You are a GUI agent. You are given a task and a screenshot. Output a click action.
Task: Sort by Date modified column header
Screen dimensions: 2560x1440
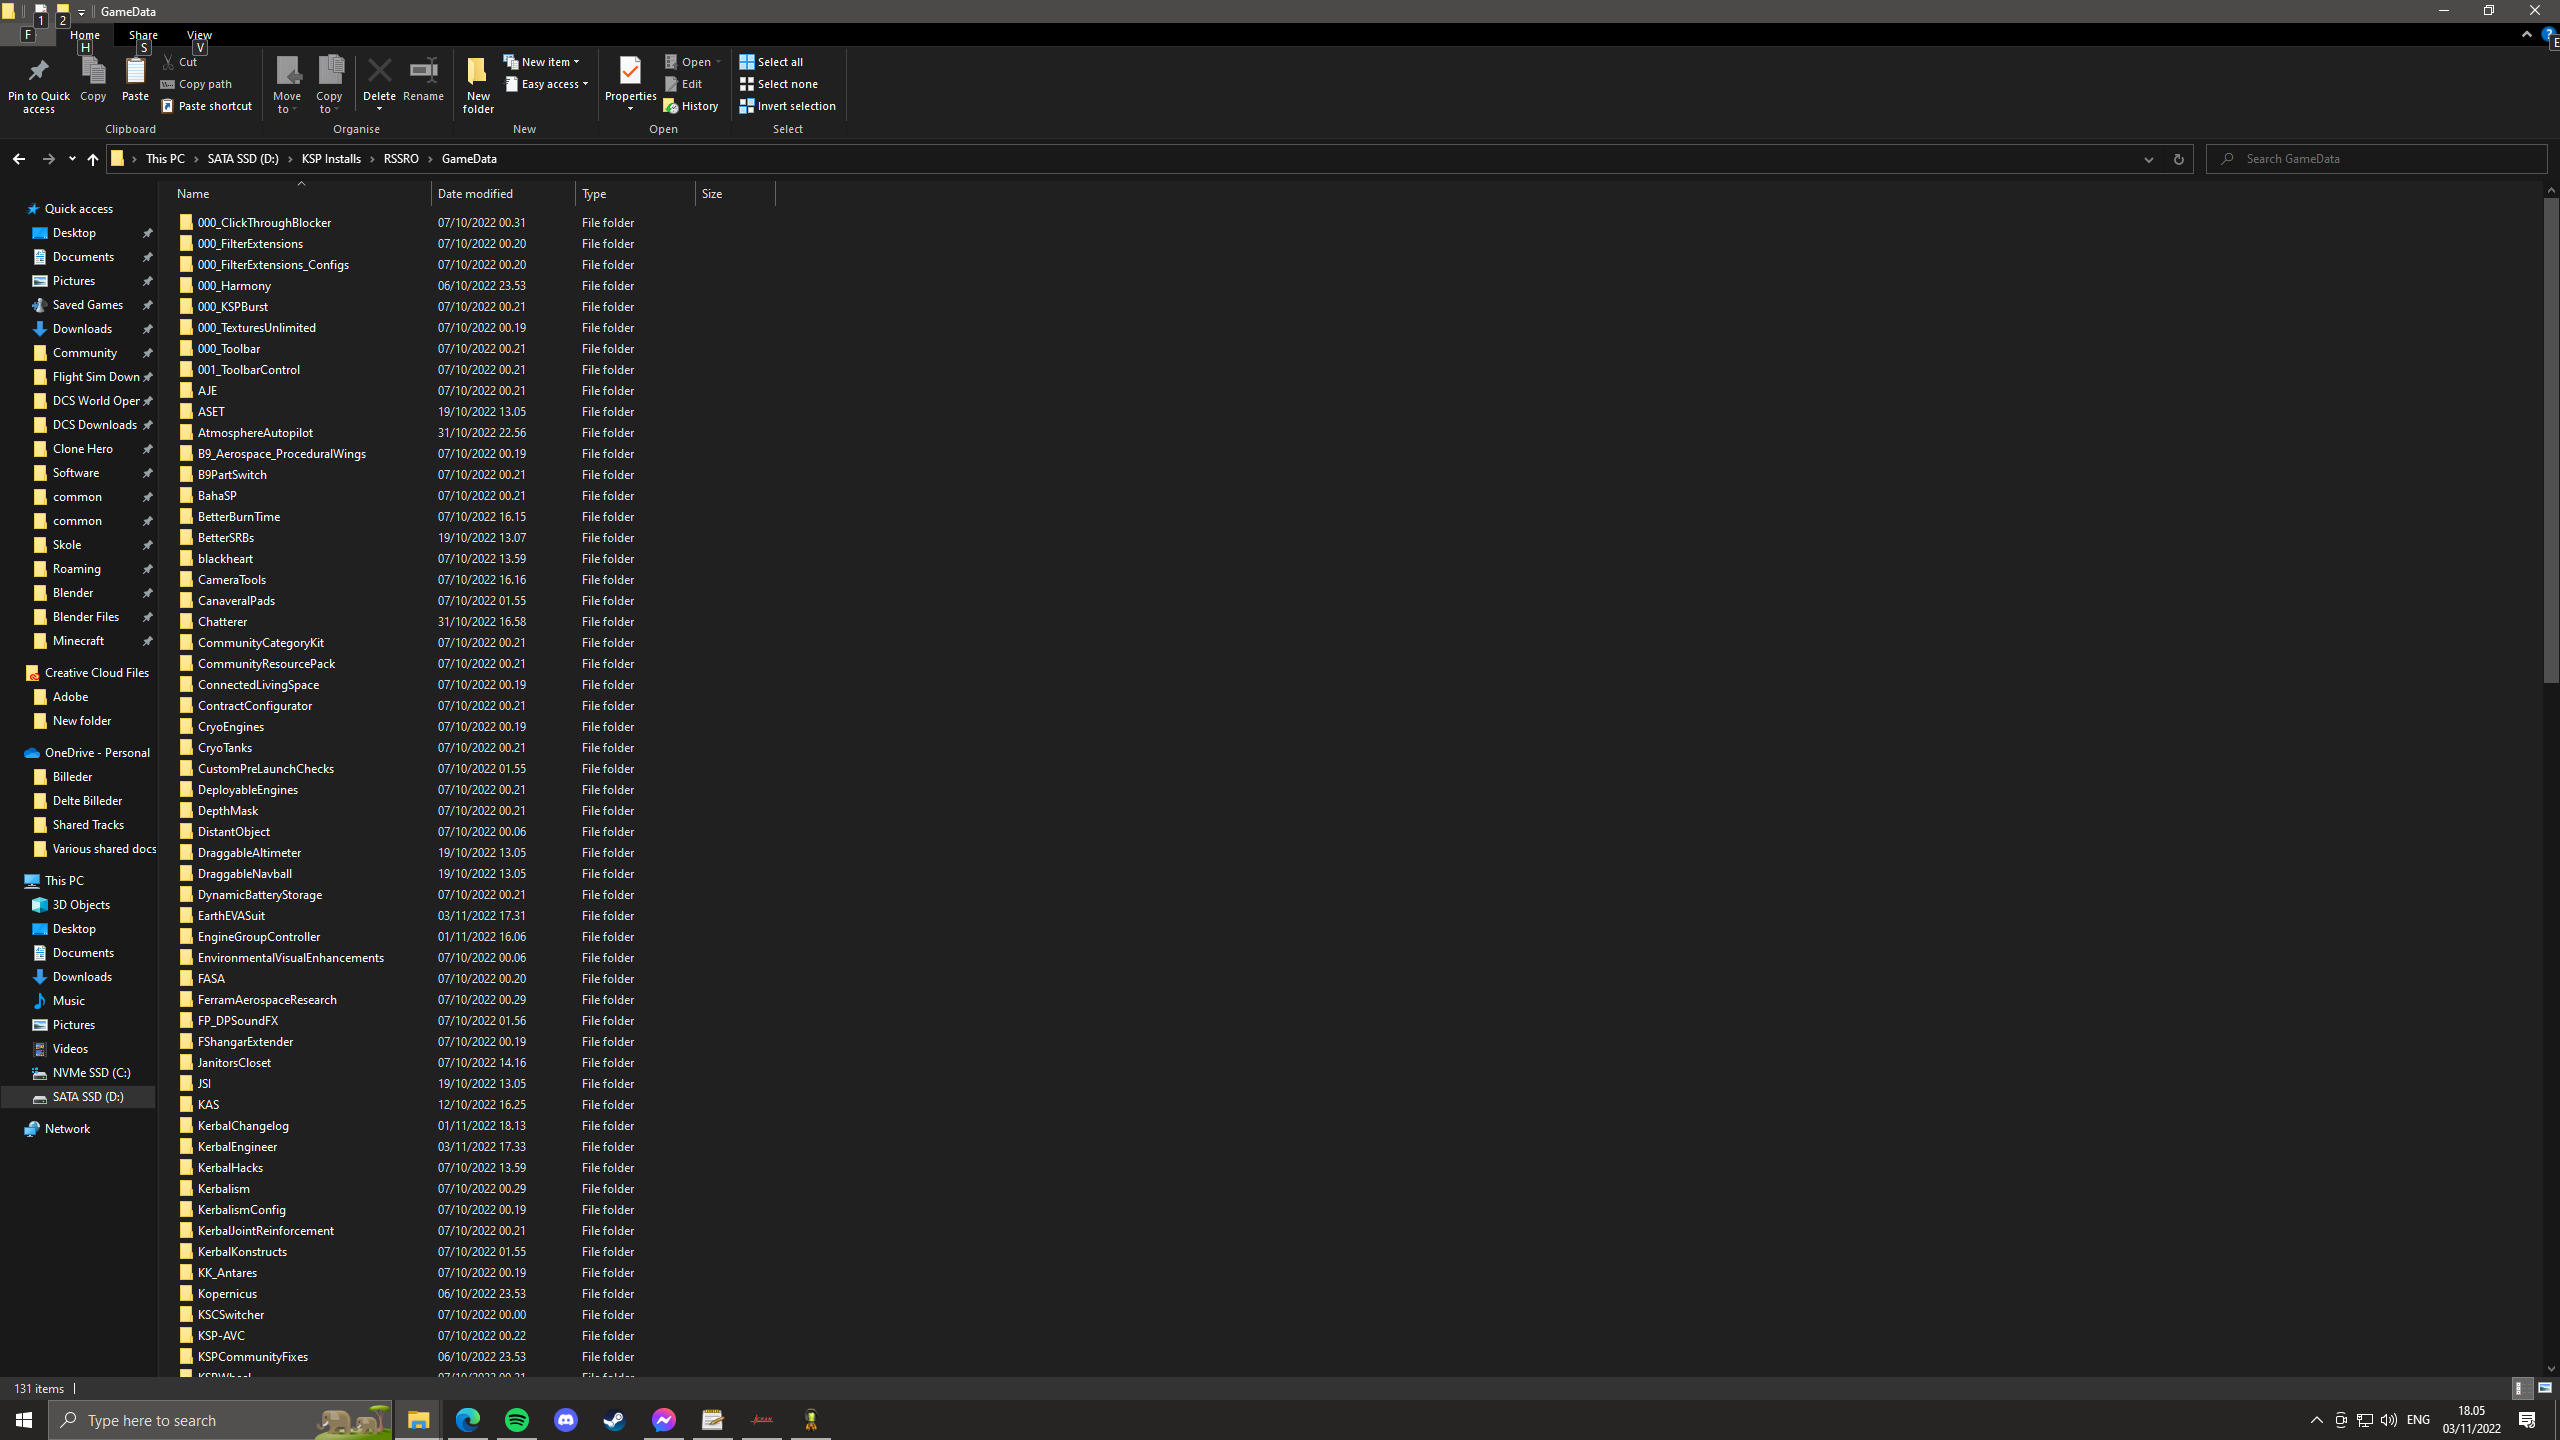click(x=475, y=194)
